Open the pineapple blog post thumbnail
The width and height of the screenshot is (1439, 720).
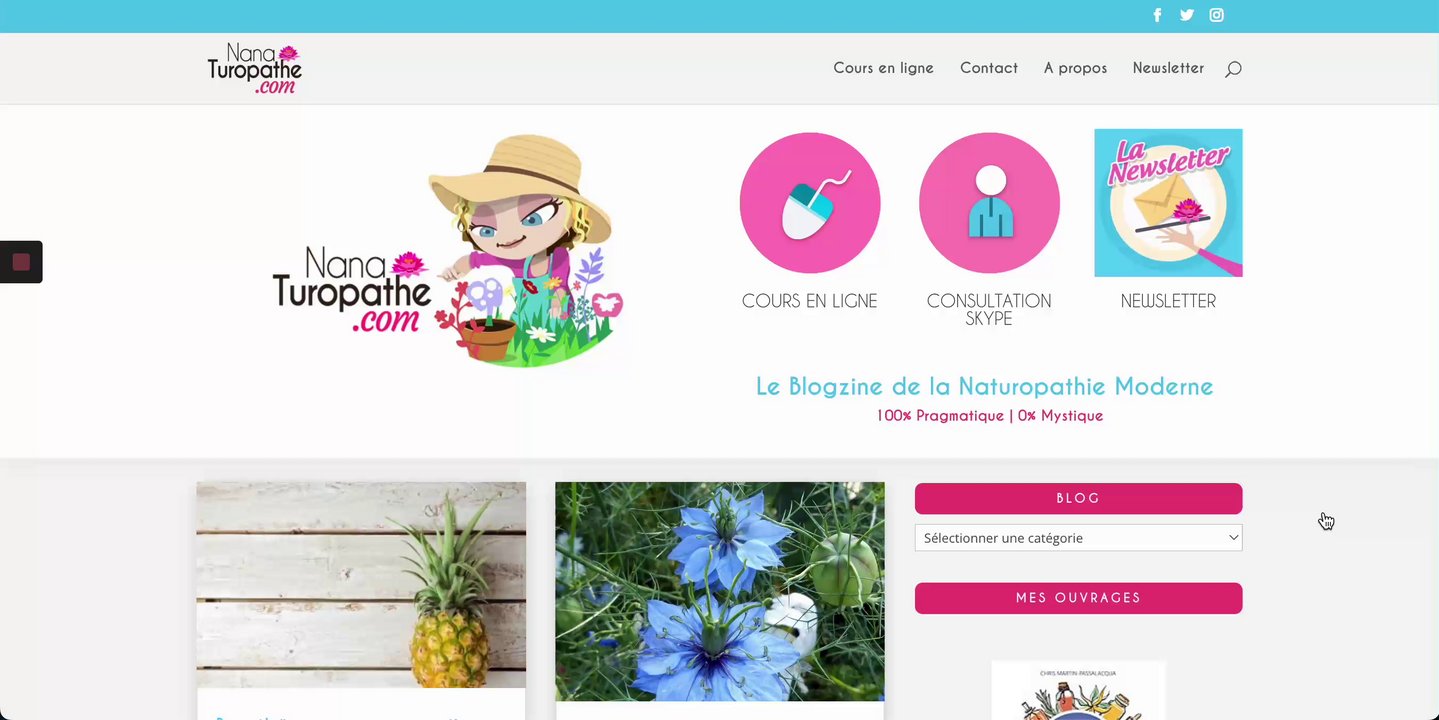click(x=361, y=585)
